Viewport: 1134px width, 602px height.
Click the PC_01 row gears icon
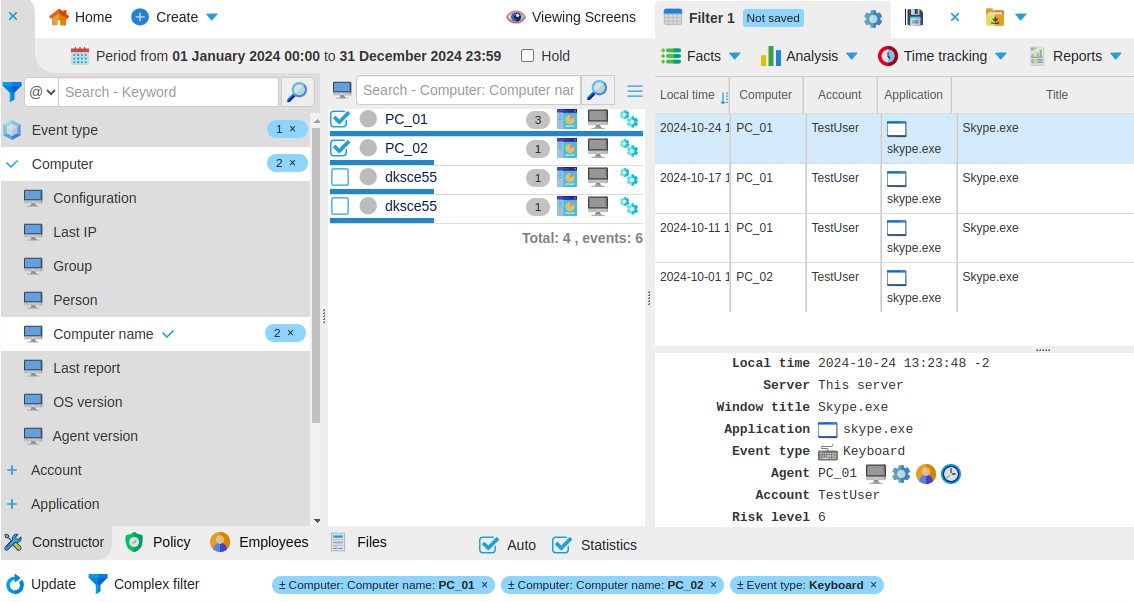tap(629, 120)
